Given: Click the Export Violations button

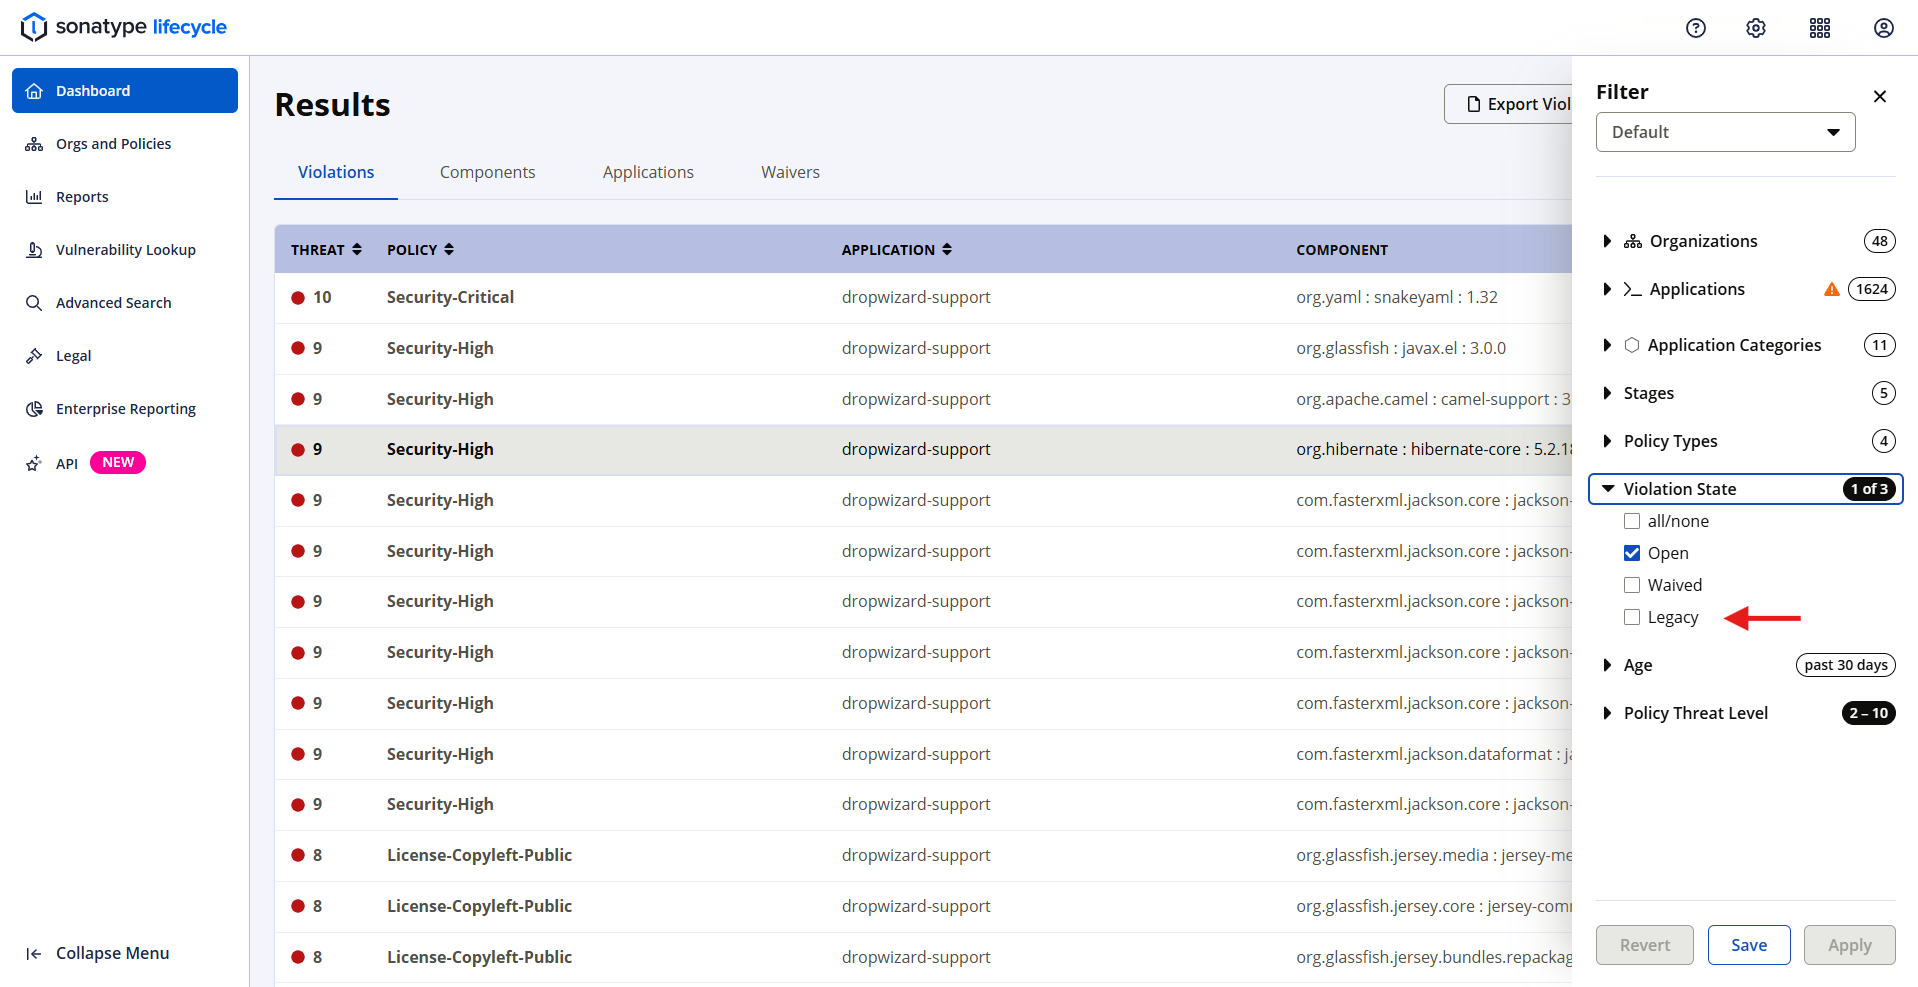Looking at the screenshot, I should tap(1508, 104).
